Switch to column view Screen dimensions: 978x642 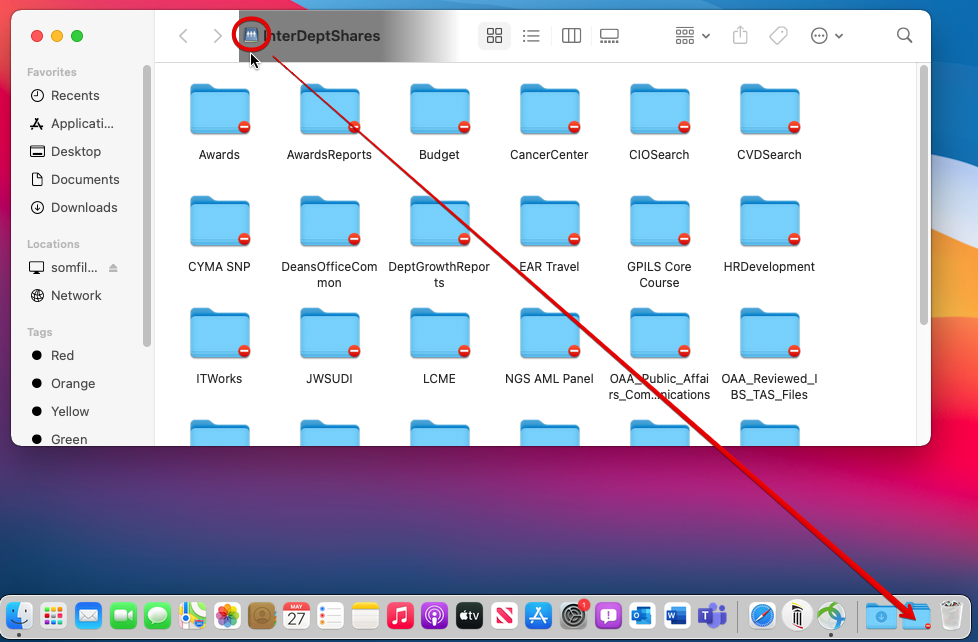571,36
